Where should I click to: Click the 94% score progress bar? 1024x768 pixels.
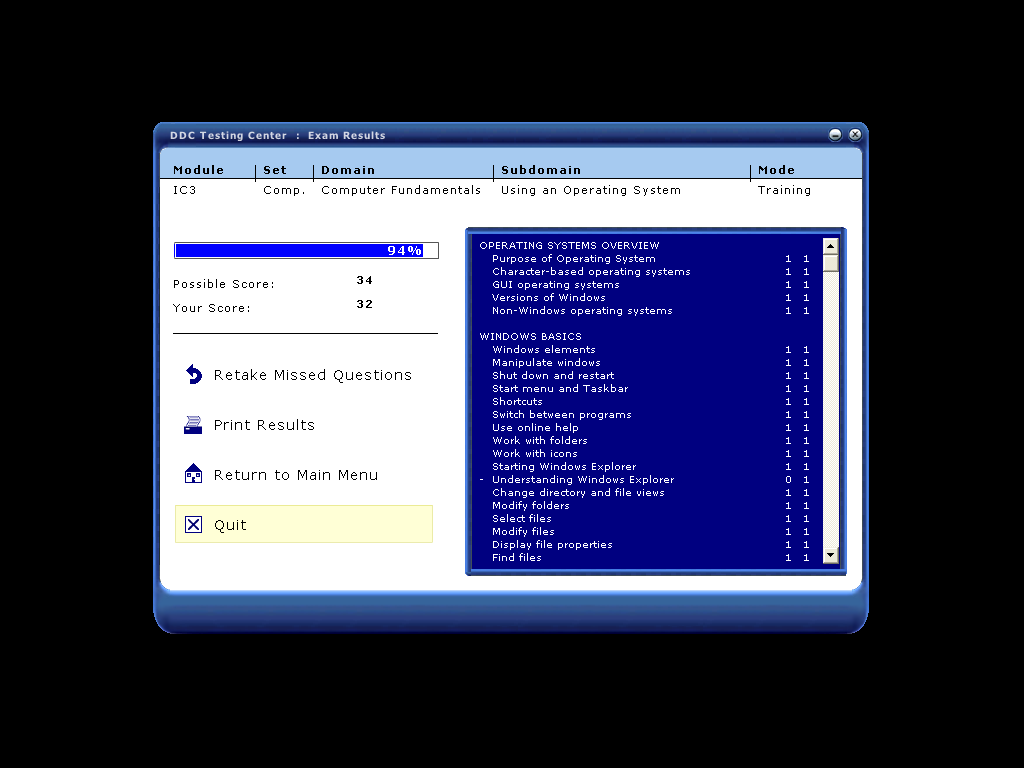click(x=306, y=250)
